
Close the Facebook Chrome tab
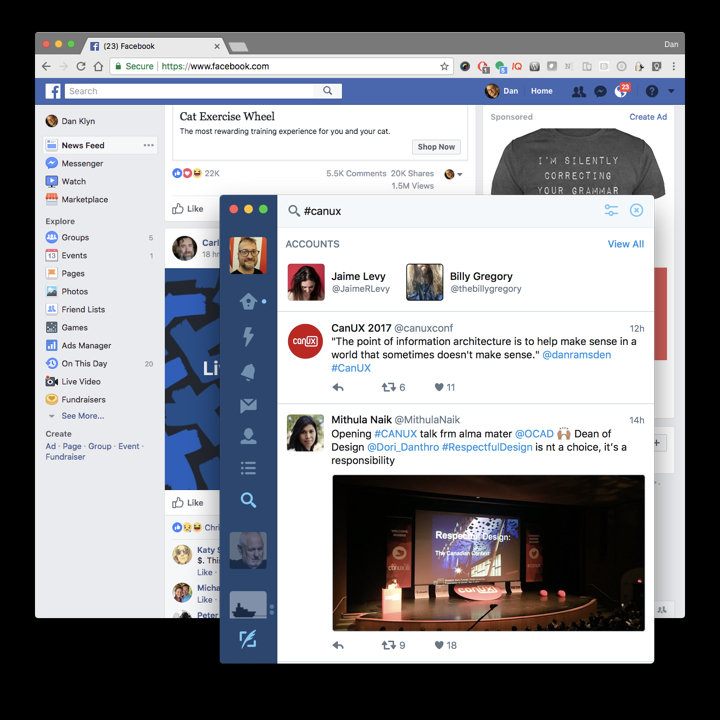pos(217,46)
